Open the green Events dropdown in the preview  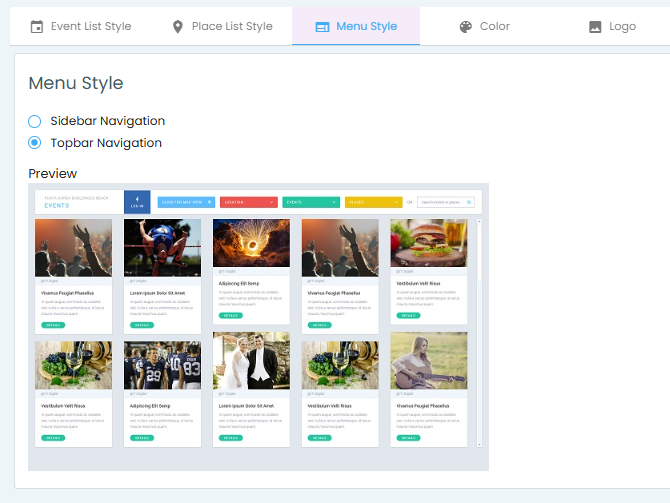[x=311, y=202]
